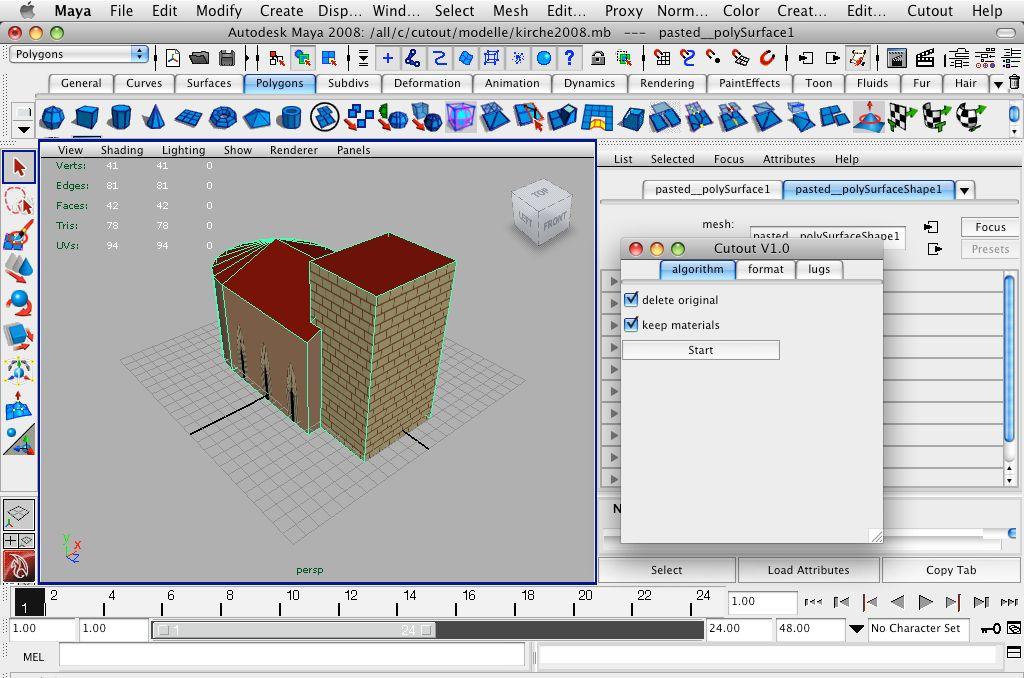Screen dimensions: 1024x678
Task: Create a polygon cone from shelf
Action: [x=154, y=118]
